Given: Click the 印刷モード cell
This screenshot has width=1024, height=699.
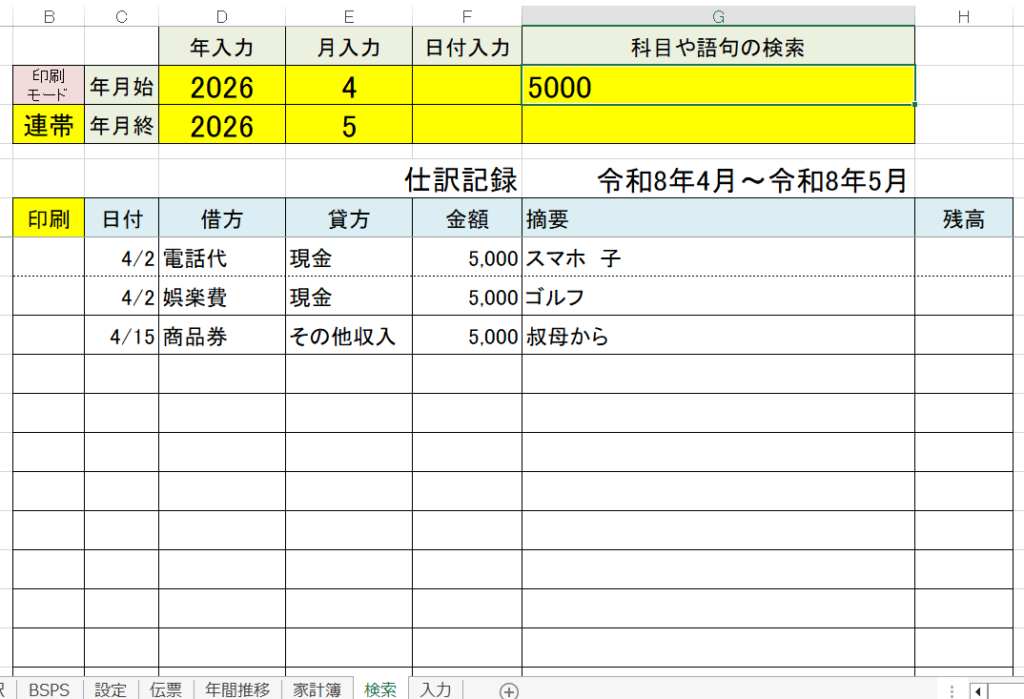Looking at the screenshot, I should click(x=49, y=87).
